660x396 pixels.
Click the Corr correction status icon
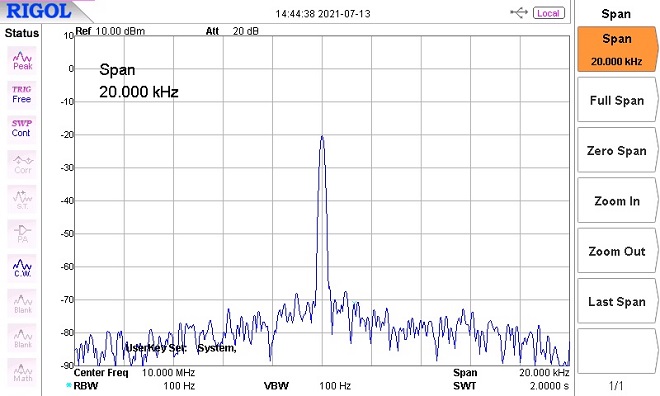[x=22, y=164]
